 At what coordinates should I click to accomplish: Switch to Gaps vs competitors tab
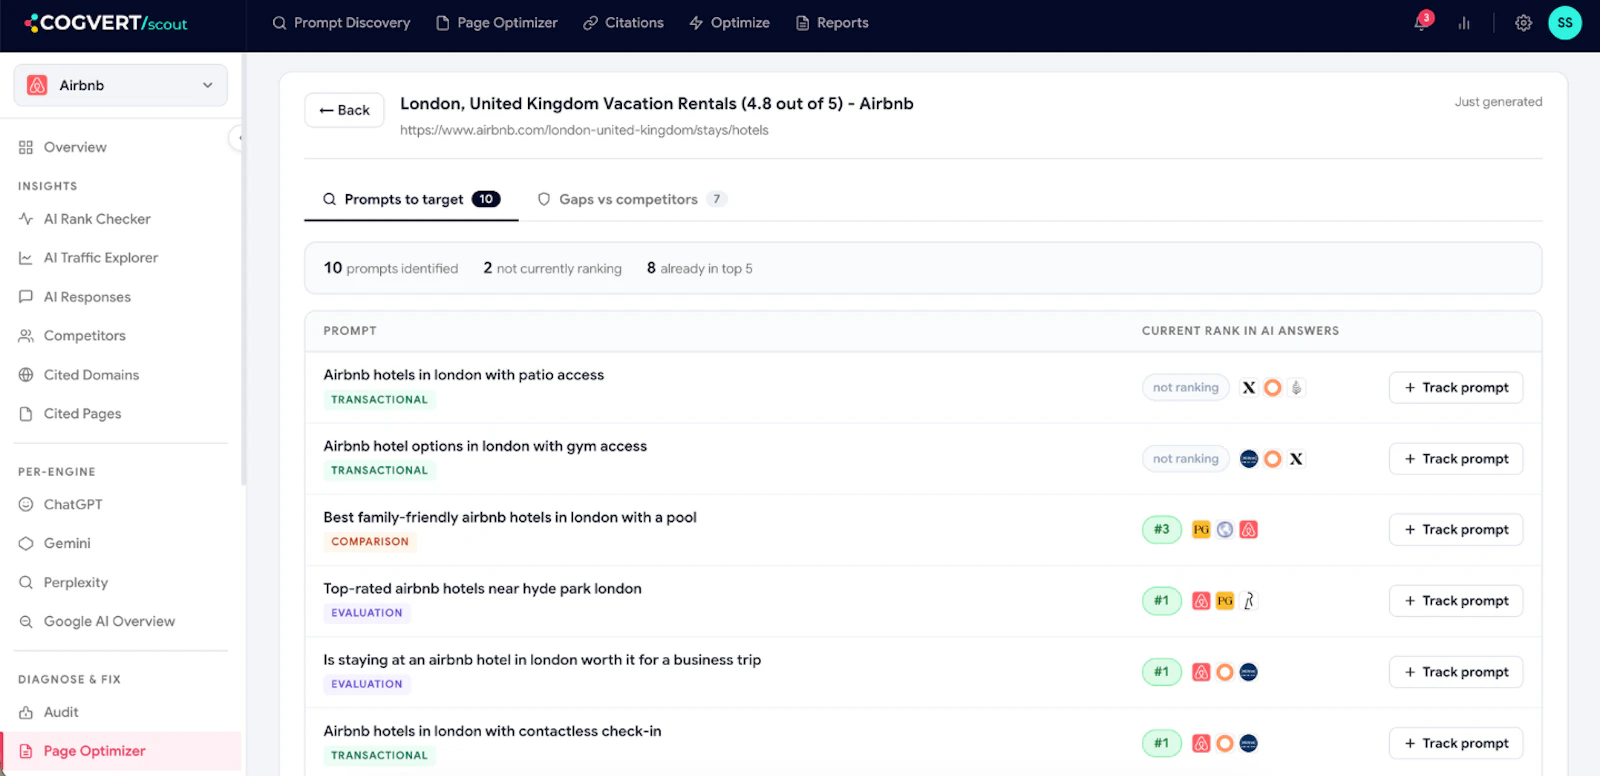point(631,199)
